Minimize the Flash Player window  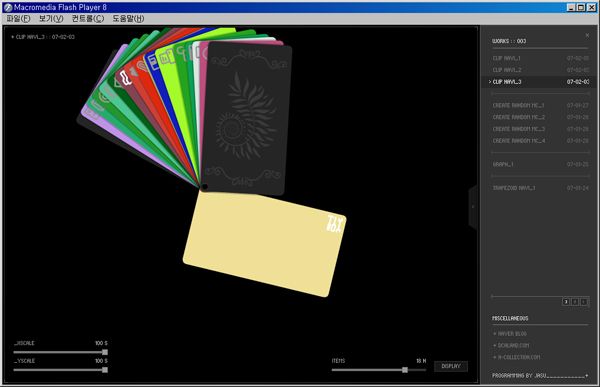click(x=571, y=7)
